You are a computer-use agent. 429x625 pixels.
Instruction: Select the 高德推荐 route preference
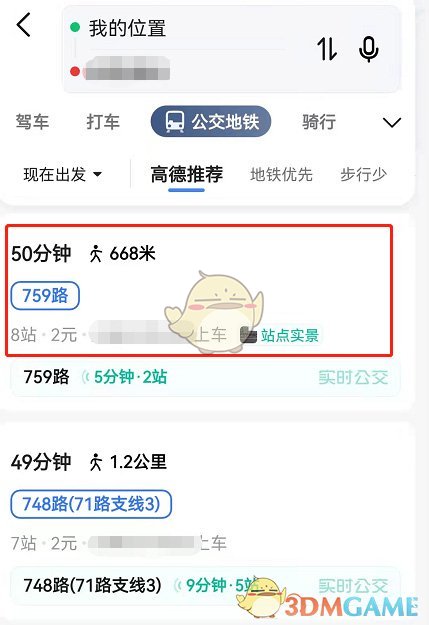[x=187, y=174]
